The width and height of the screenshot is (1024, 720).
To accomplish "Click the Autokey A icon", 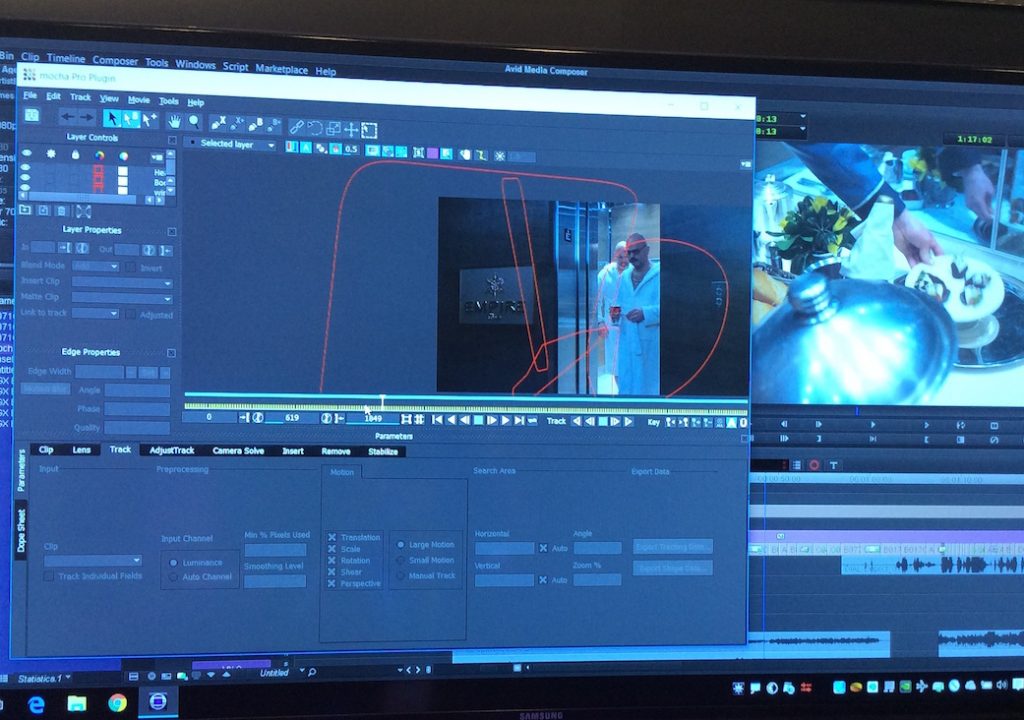I will point(732,423).
